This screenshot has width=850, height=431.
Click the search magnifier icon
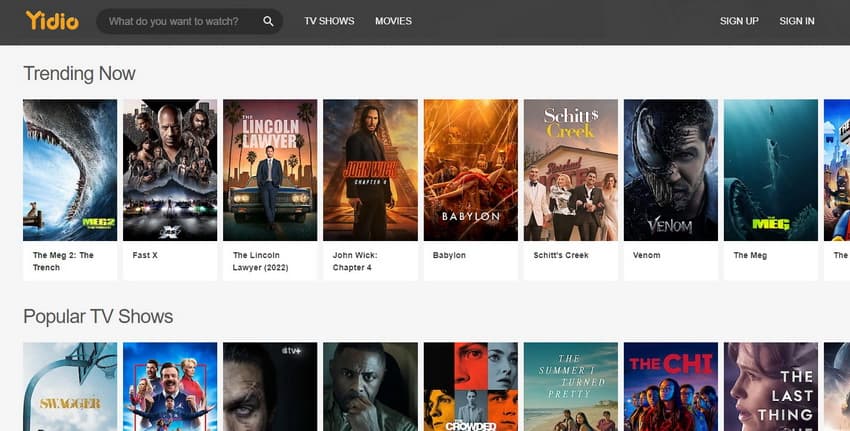point(268,21)
